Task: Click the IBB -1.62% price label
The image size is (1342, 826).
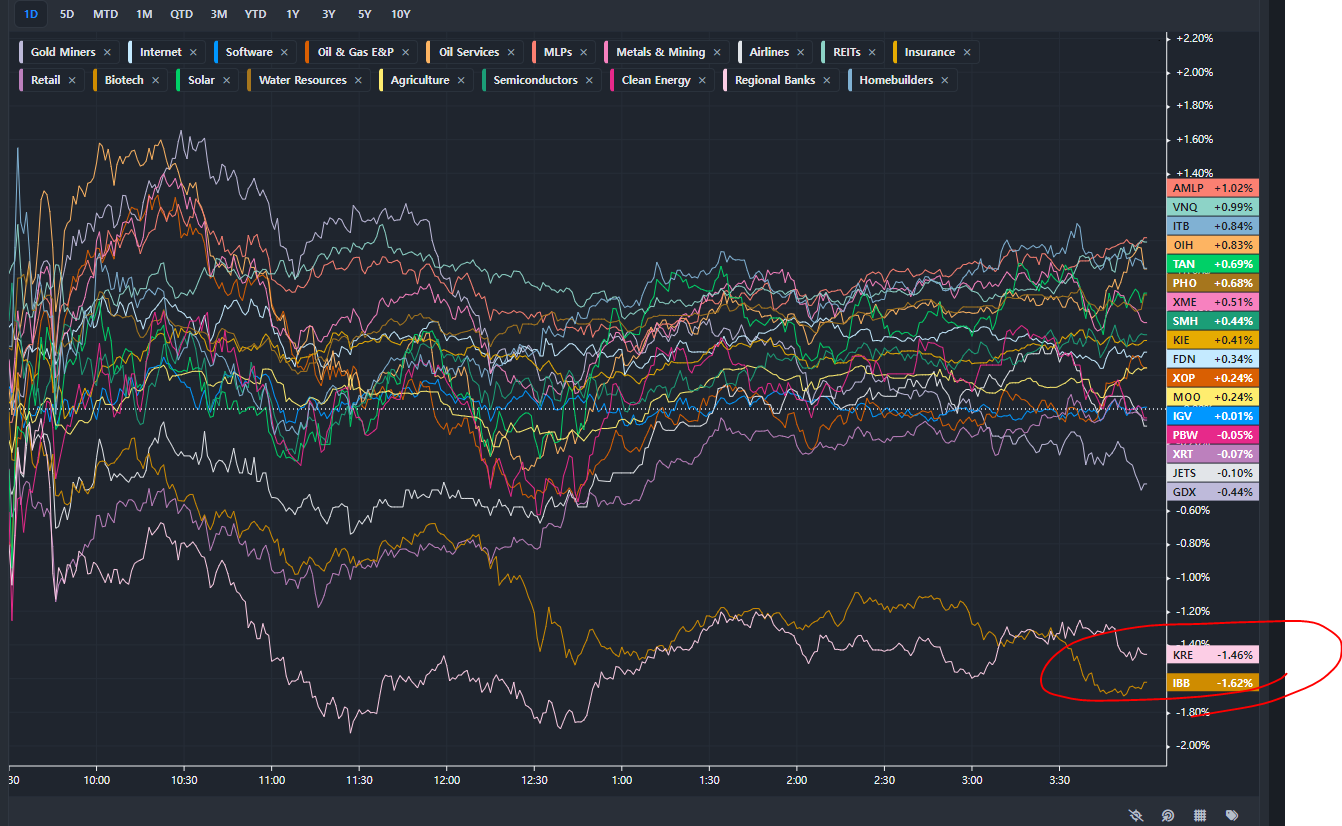Action: 1213,683
